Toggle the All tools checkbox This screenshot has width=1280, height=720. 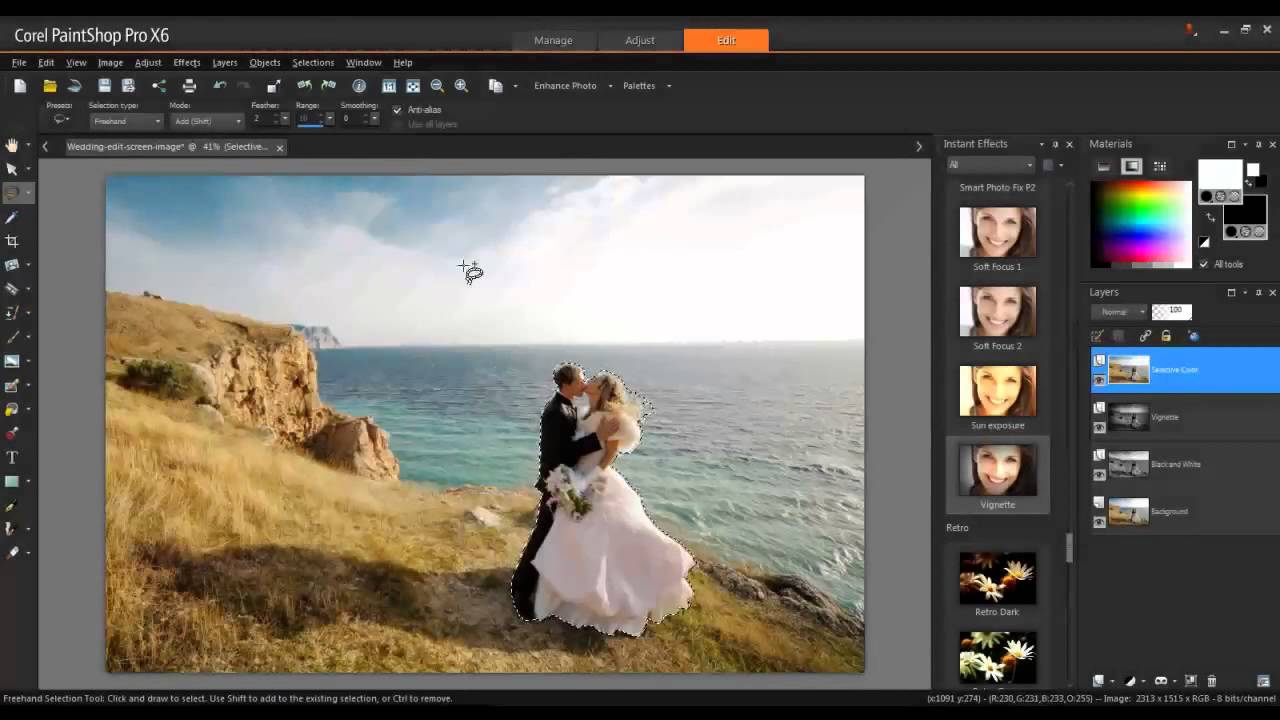(x=1203, y=264)
